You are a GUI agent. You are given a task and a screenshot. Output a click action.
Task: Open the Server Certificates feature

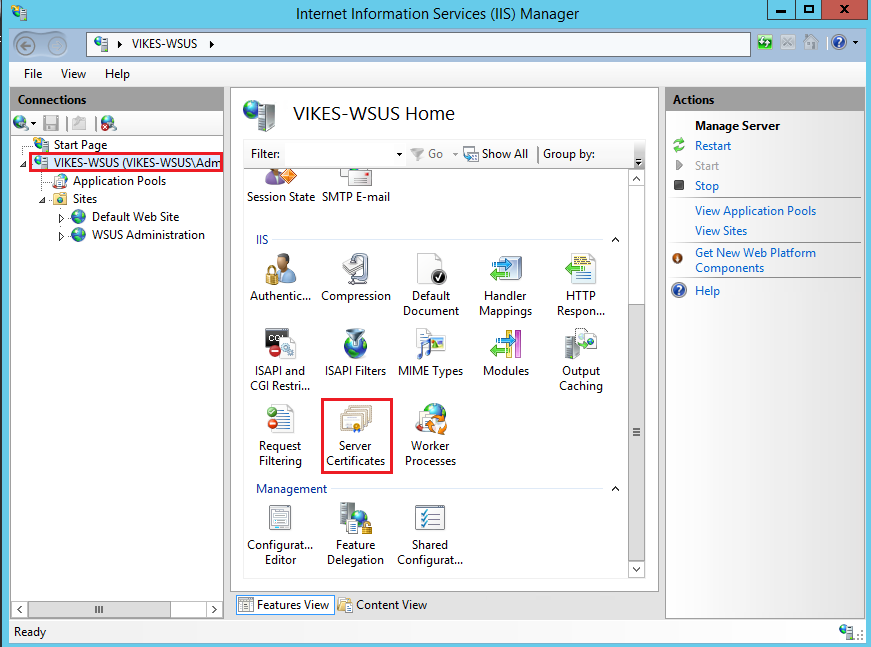pos(355,435)
